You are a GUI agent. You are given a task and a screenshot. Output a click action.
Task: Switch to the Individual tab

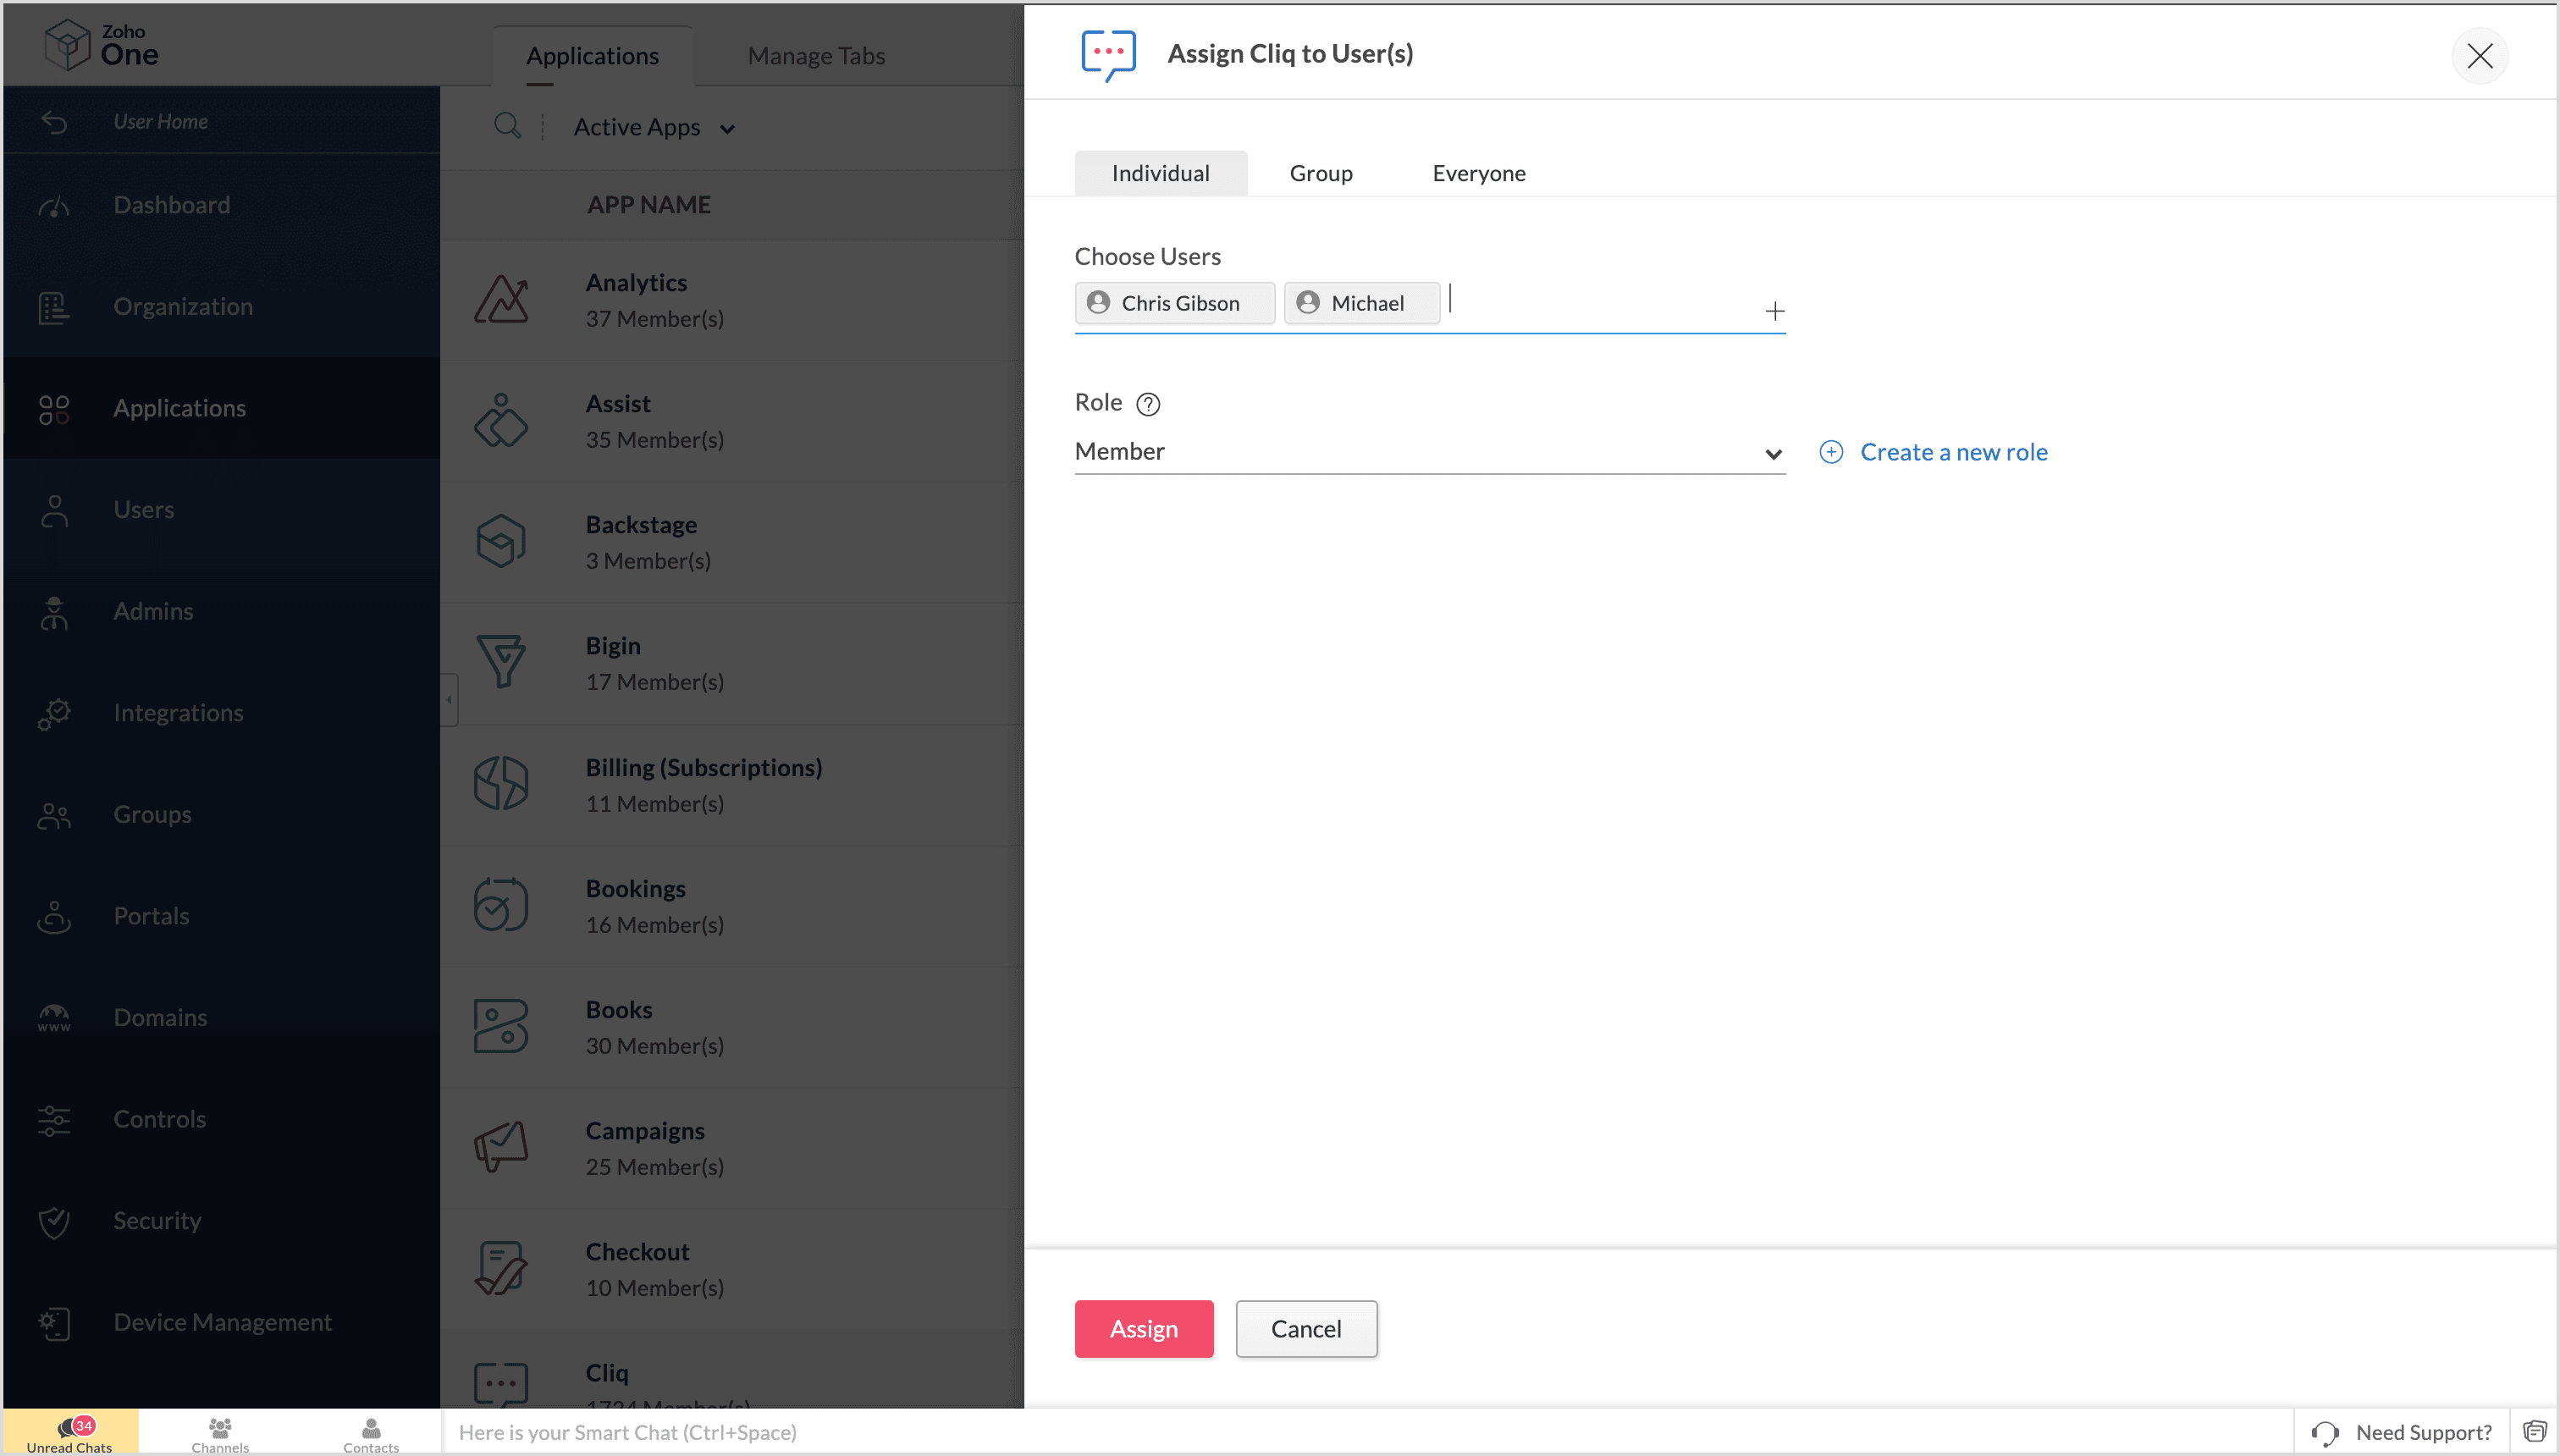tap(1160, 173)
